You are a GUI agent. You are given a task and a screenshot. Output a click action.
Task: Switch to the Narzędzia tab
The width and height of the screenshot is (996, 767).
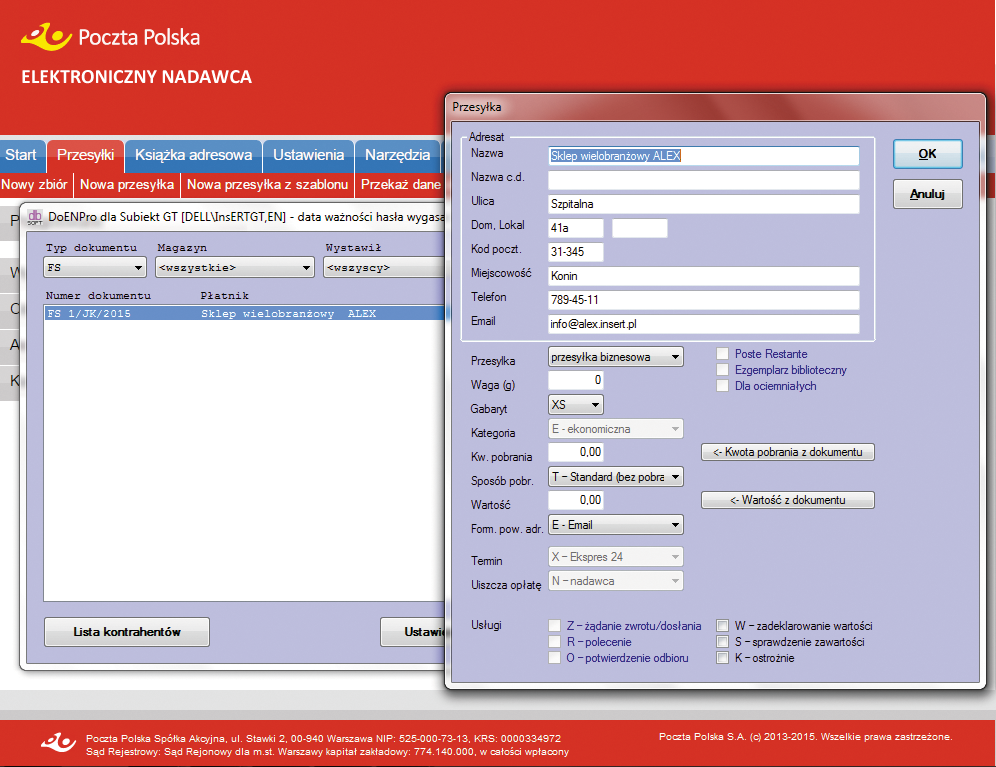pos(398,156)
